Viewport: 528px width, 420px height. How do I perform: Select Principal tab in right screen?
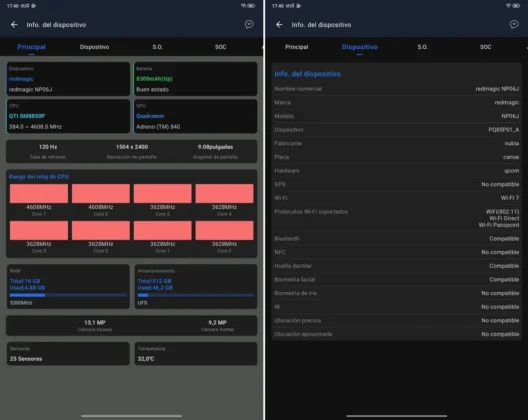(x=296, y=47)
